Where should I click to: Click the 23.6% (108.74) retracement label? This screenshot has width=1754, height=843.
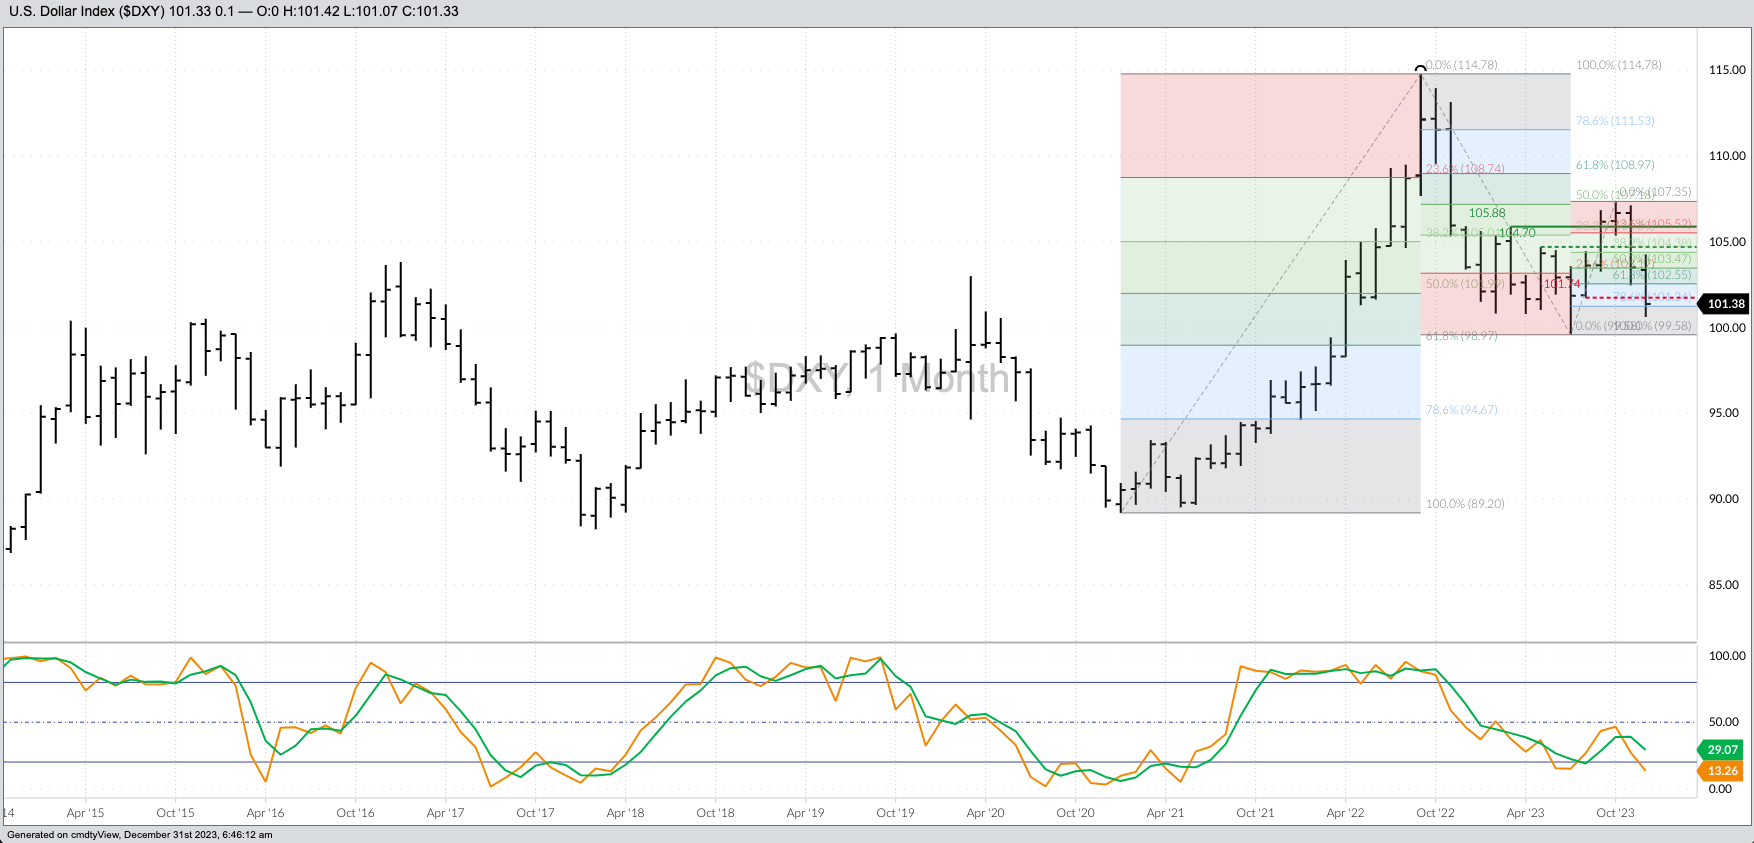pyautogui.click(x=1464, y=169)
